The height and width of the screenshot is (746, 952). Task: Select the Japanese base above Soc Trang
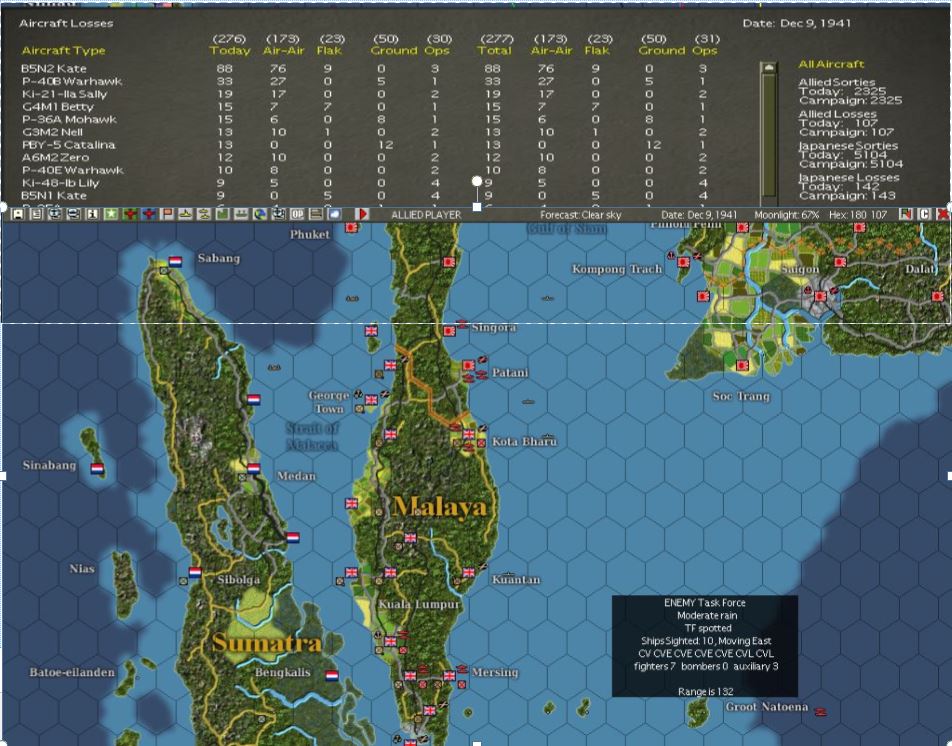tap(742, 365)
